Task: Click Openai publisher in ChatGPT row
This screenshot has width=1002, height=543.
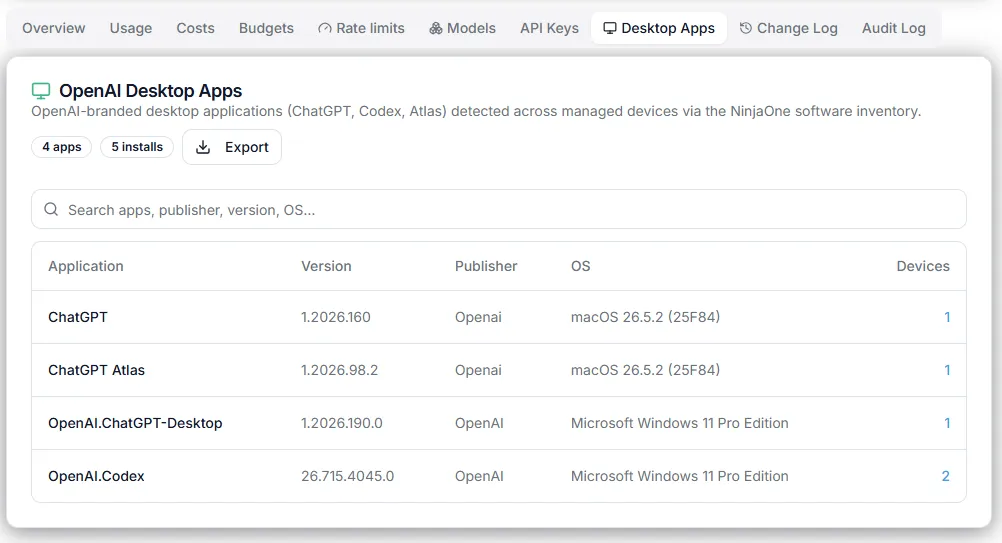Action: 478,317
